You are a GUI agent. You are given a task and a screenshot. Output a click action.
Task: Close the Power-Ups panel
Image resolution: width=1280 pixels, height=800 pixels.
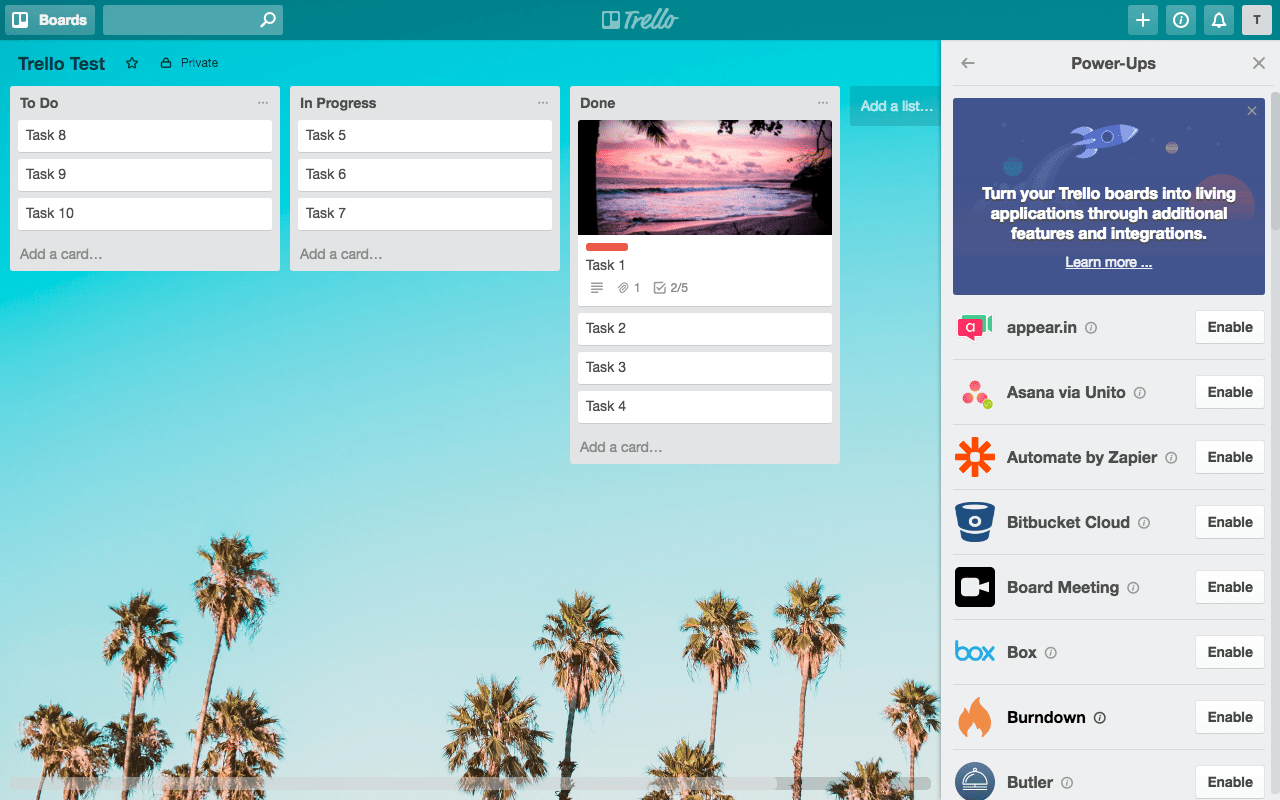1259,63
